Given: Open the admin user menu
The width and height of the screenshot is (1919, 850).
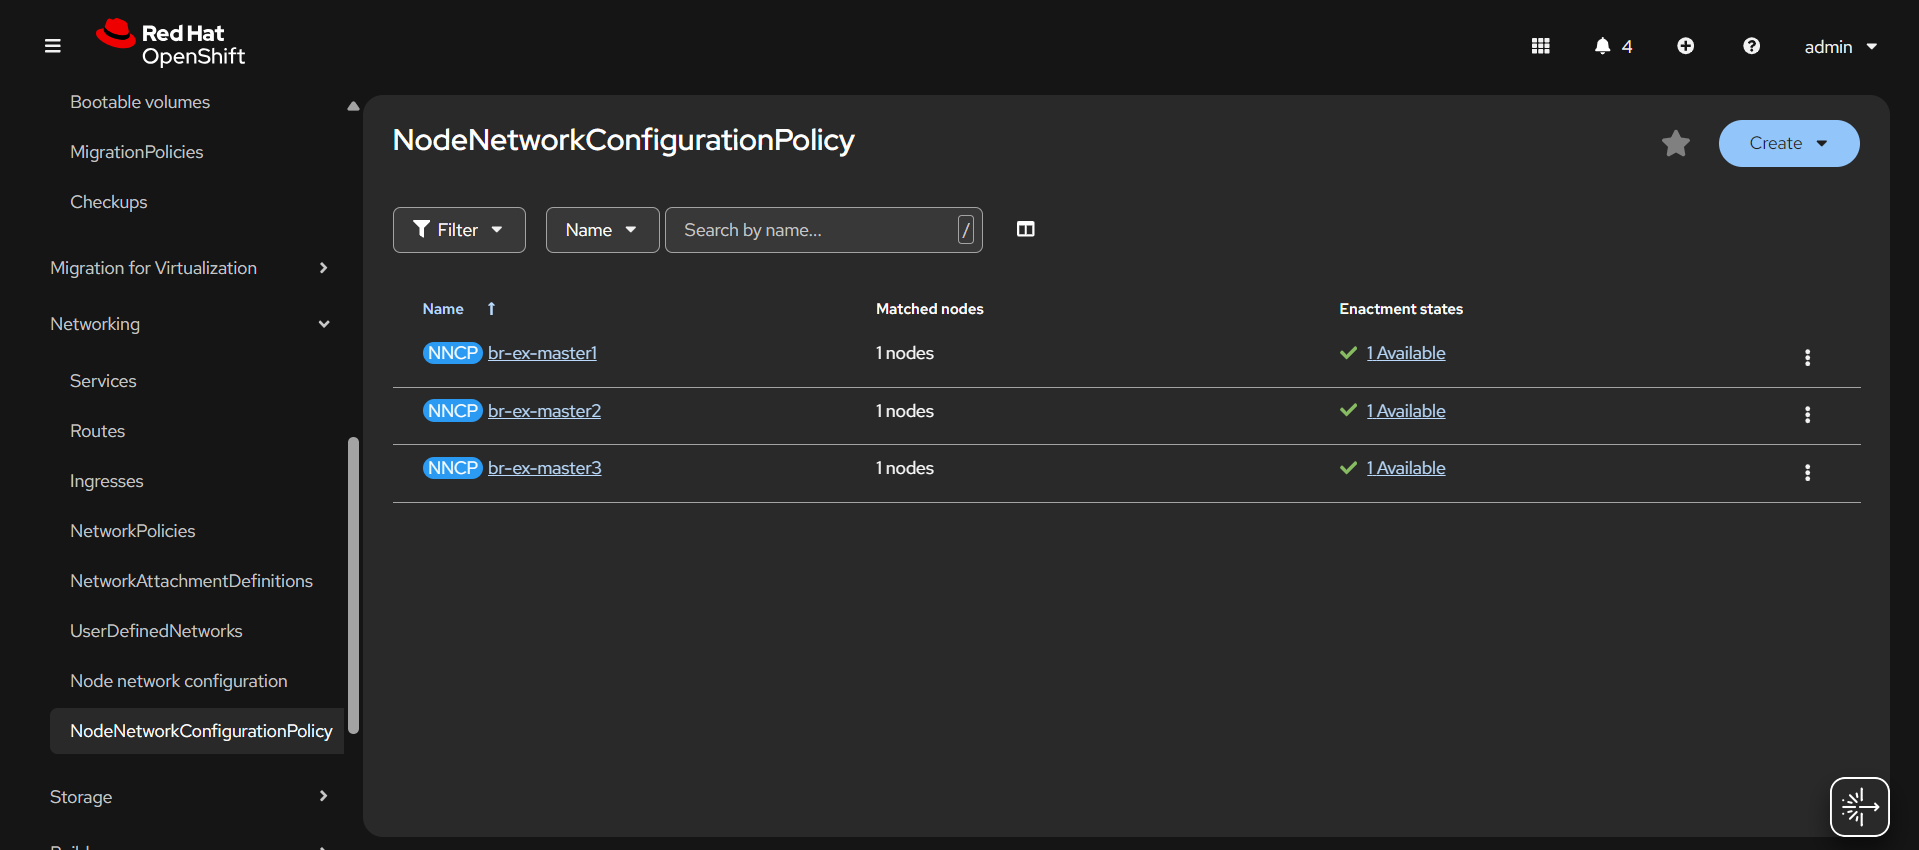Looking at the screenshot, I should (1840, 47).
